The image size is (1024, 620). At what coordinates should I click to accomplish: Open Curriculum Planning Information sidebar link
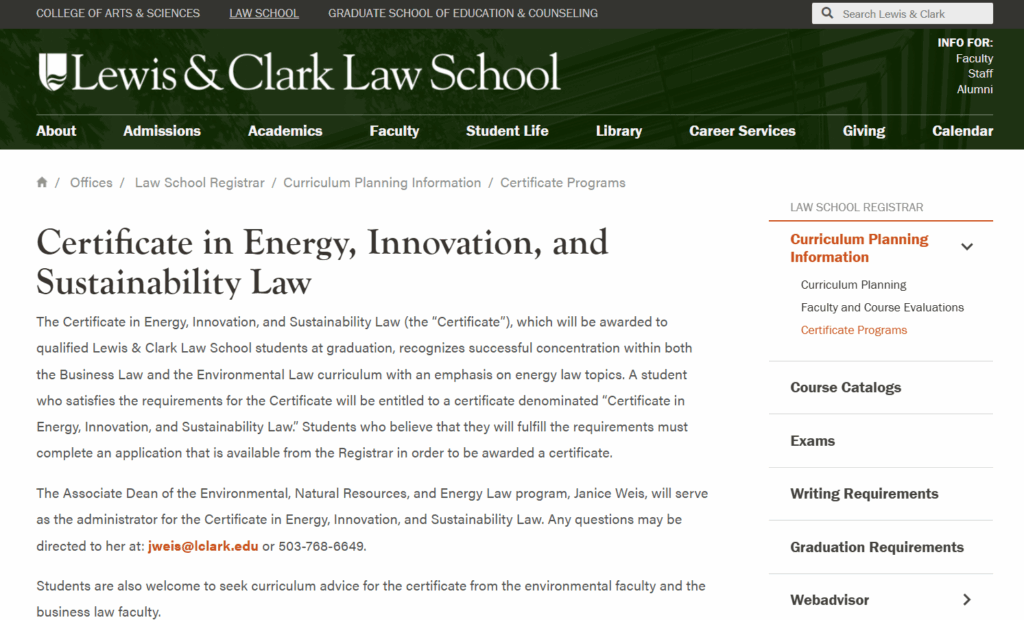tap(859, 248)
